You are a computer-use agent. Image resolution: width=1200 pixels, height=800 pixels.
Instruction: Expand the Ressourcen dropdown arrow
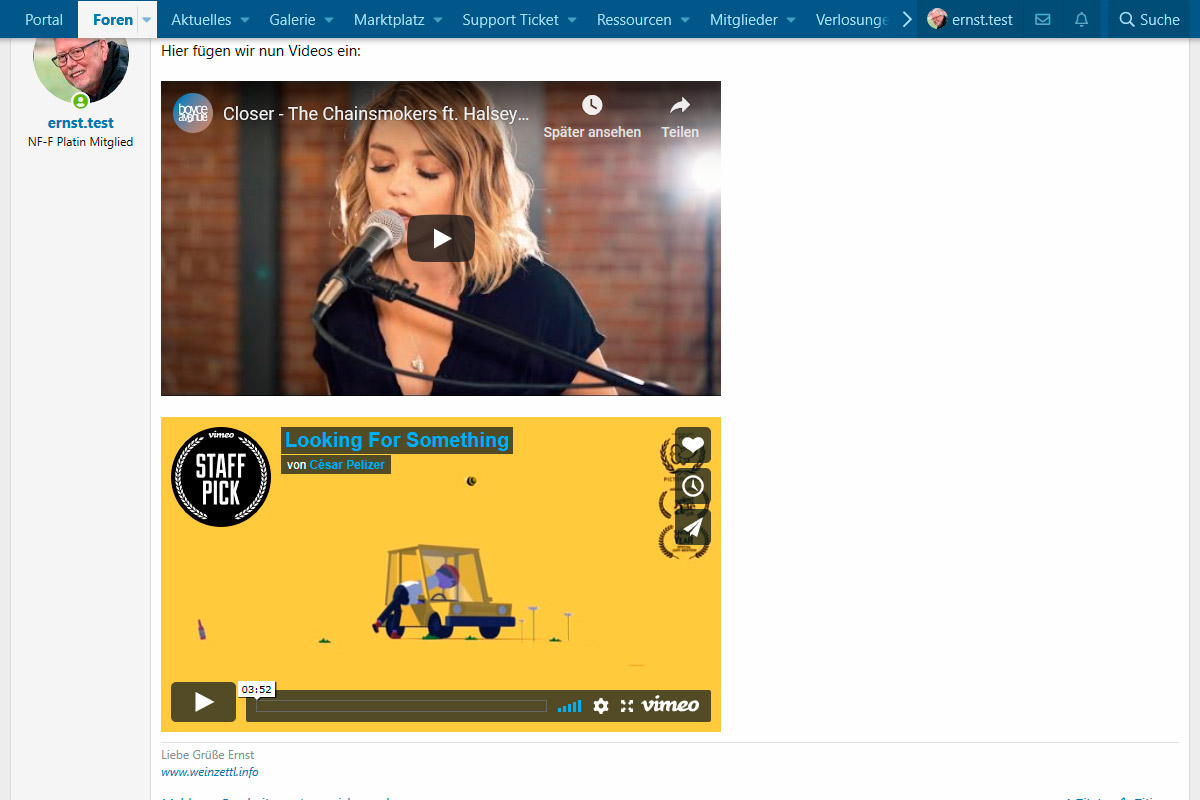tap(684, 20)
